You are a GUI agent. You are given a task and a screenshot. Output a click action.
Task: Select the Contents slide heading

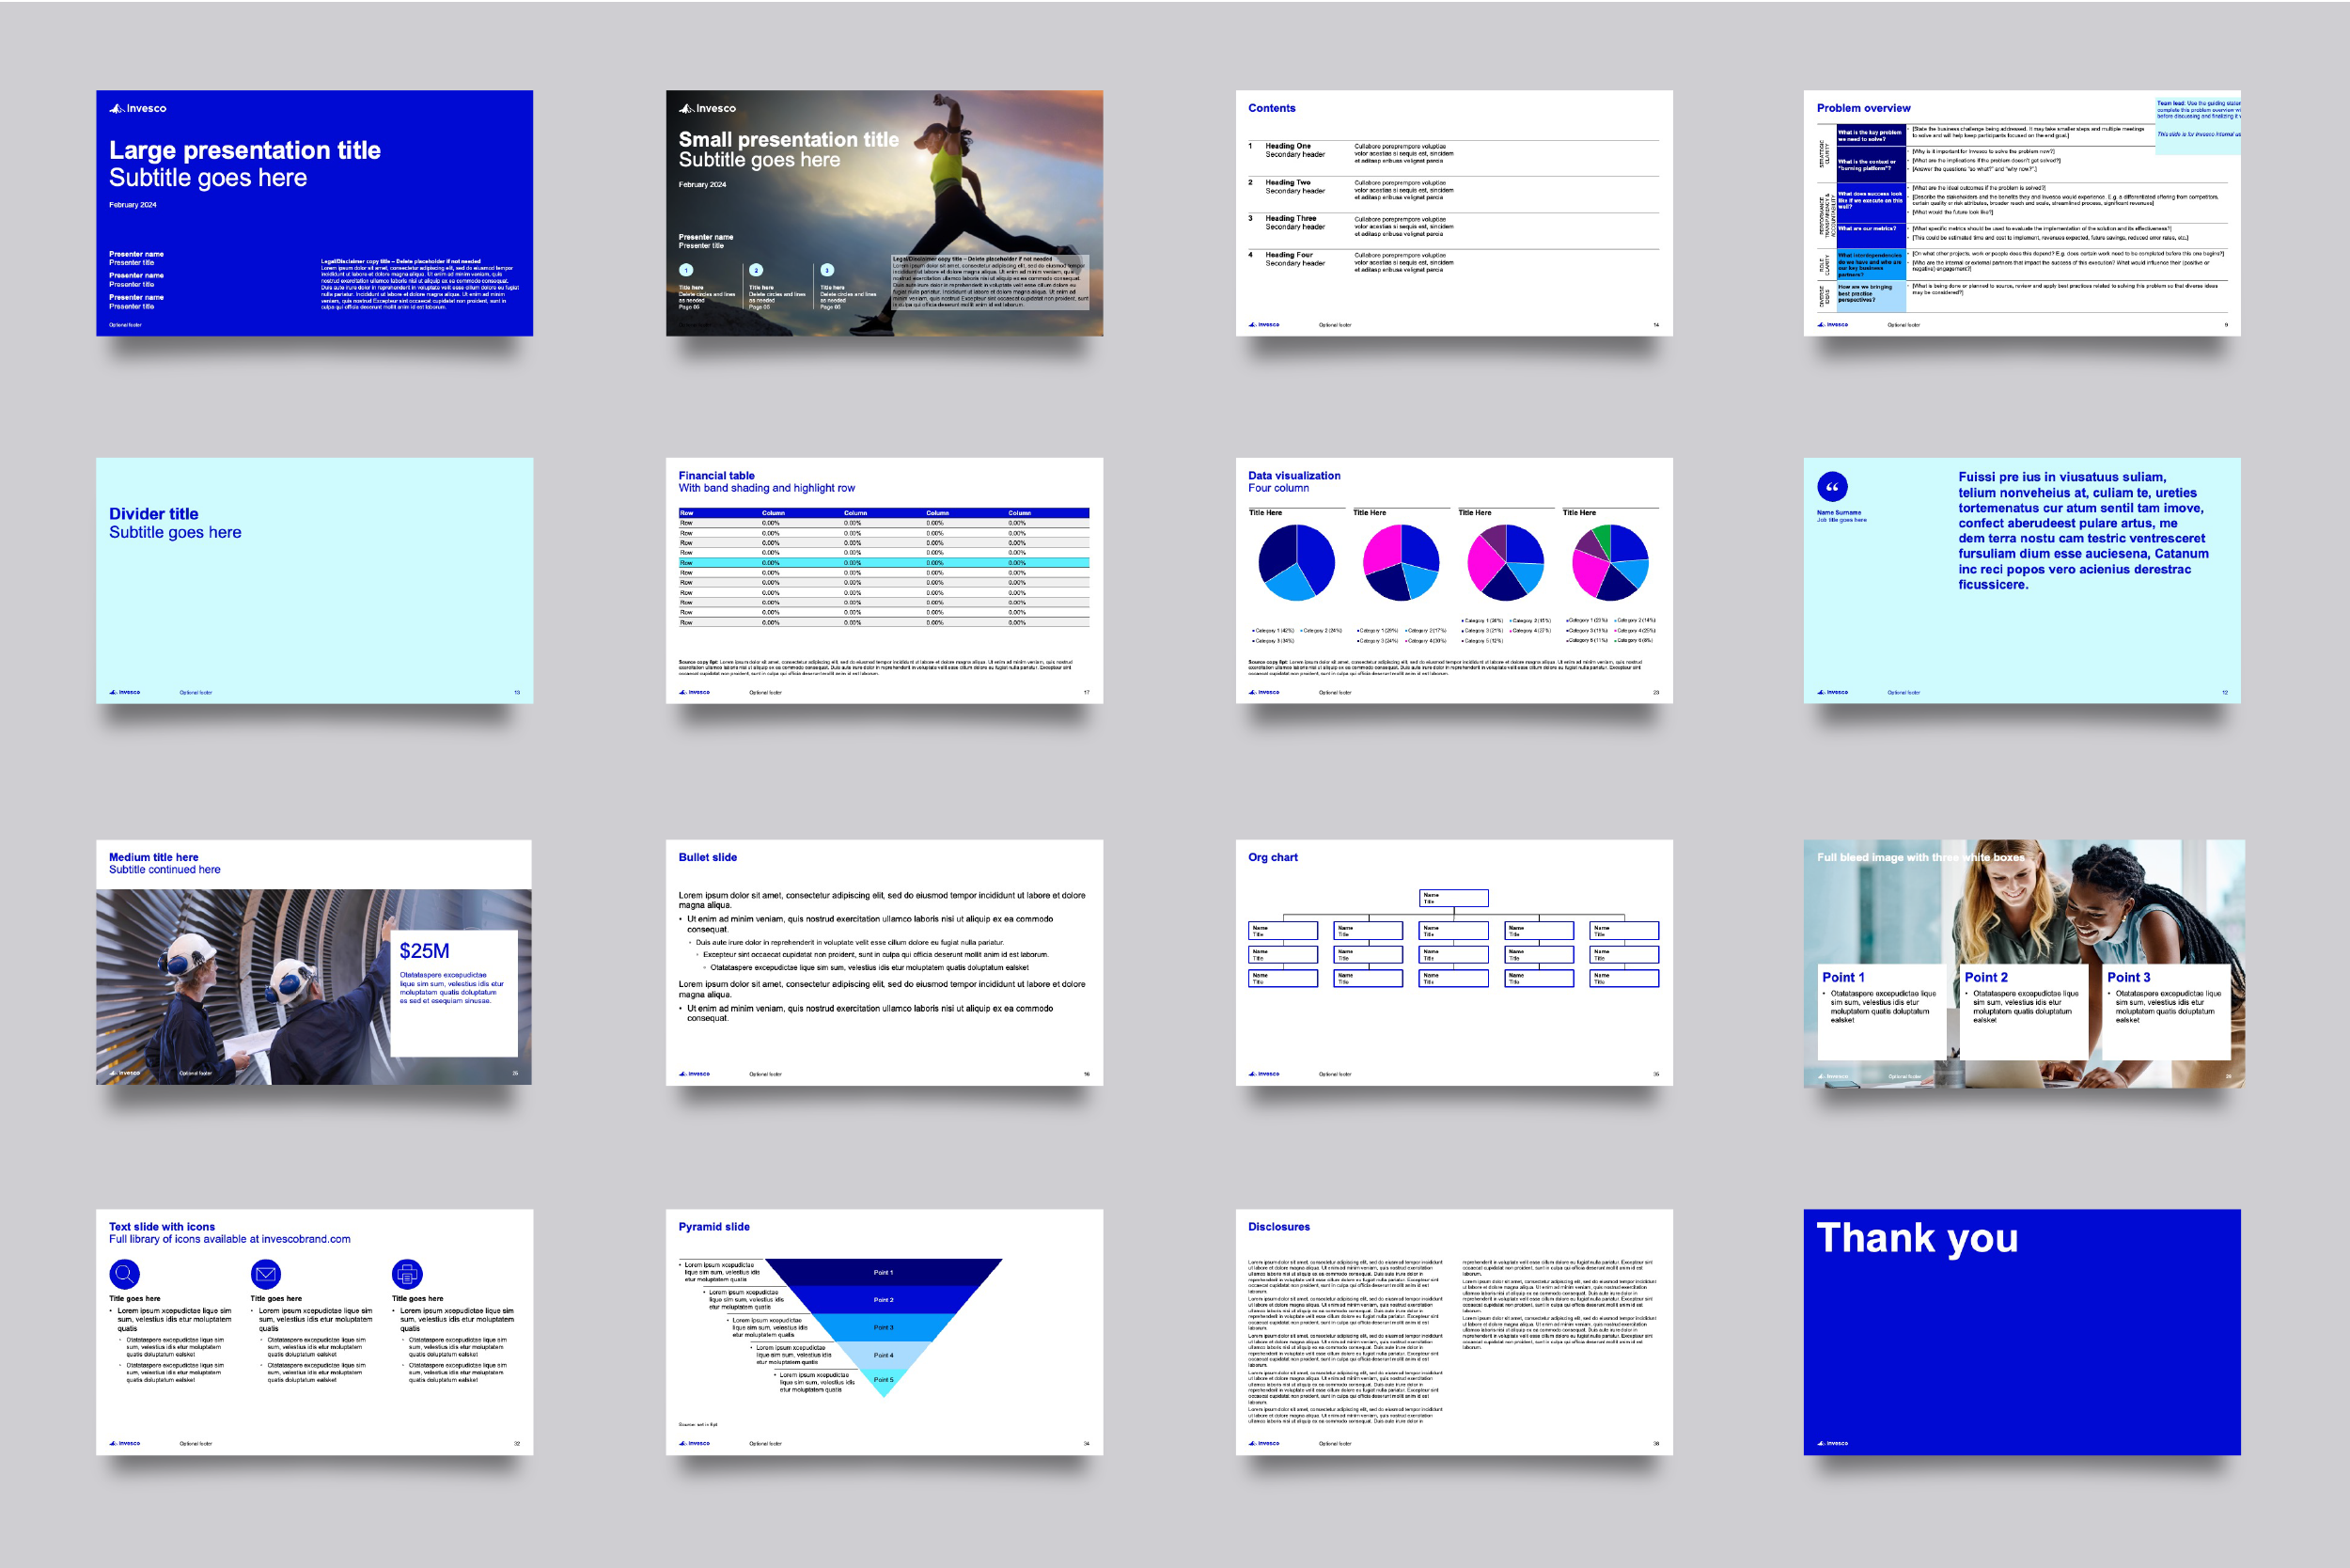point(1271,107)
